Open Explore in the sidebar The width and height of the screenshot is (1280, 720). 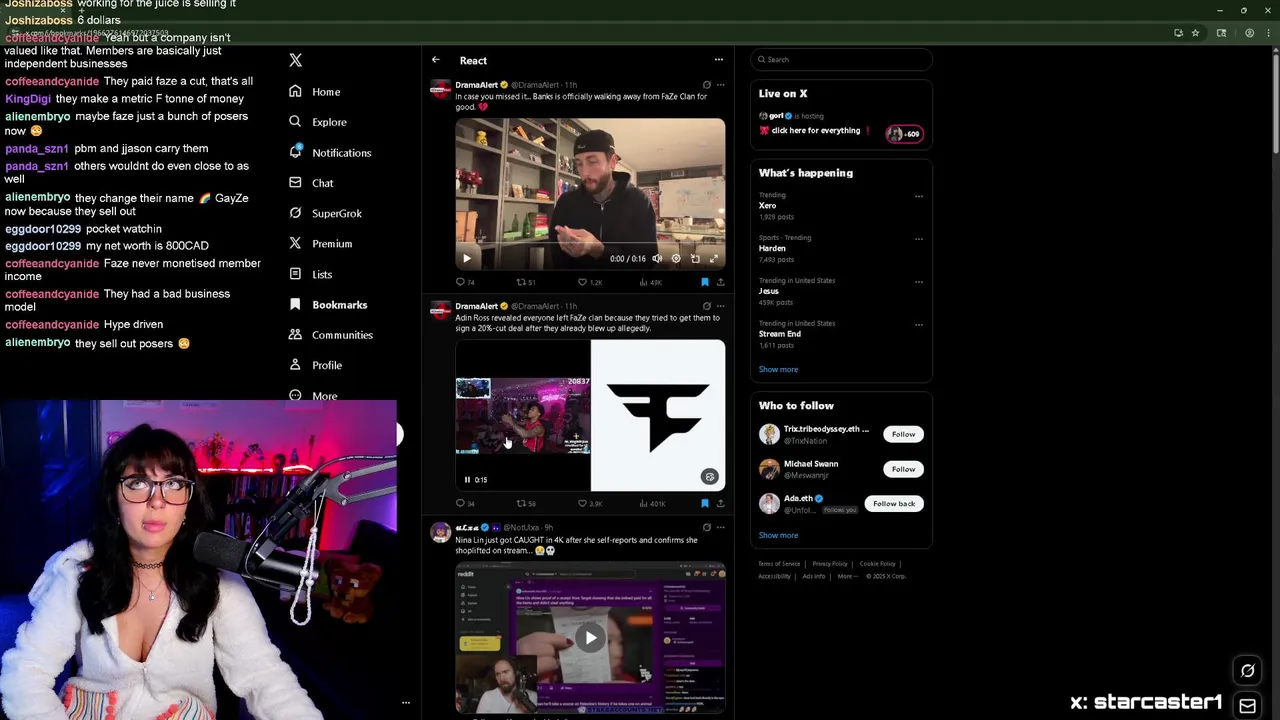(329, 122)
